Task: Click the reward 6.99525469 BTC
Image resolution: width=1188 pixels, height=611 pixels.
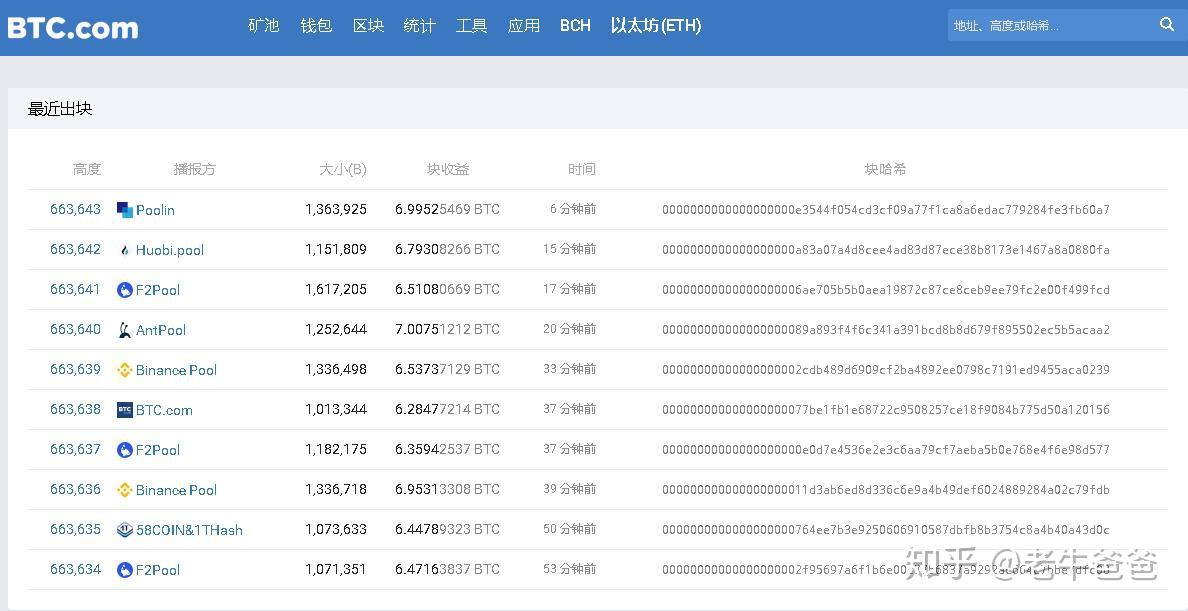Action: click(x=447, y=209)
